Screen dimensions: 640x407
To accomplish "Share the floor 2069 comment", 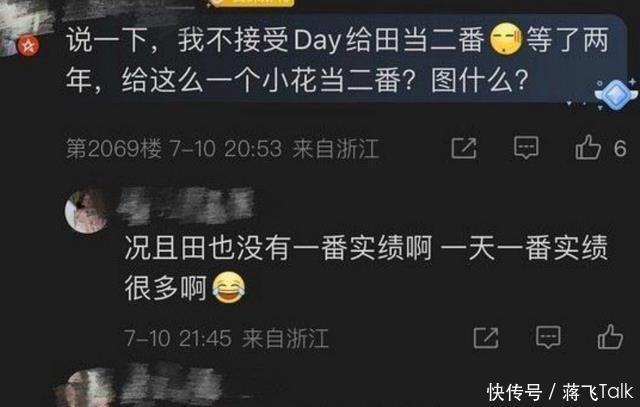I will click(464, 148).
